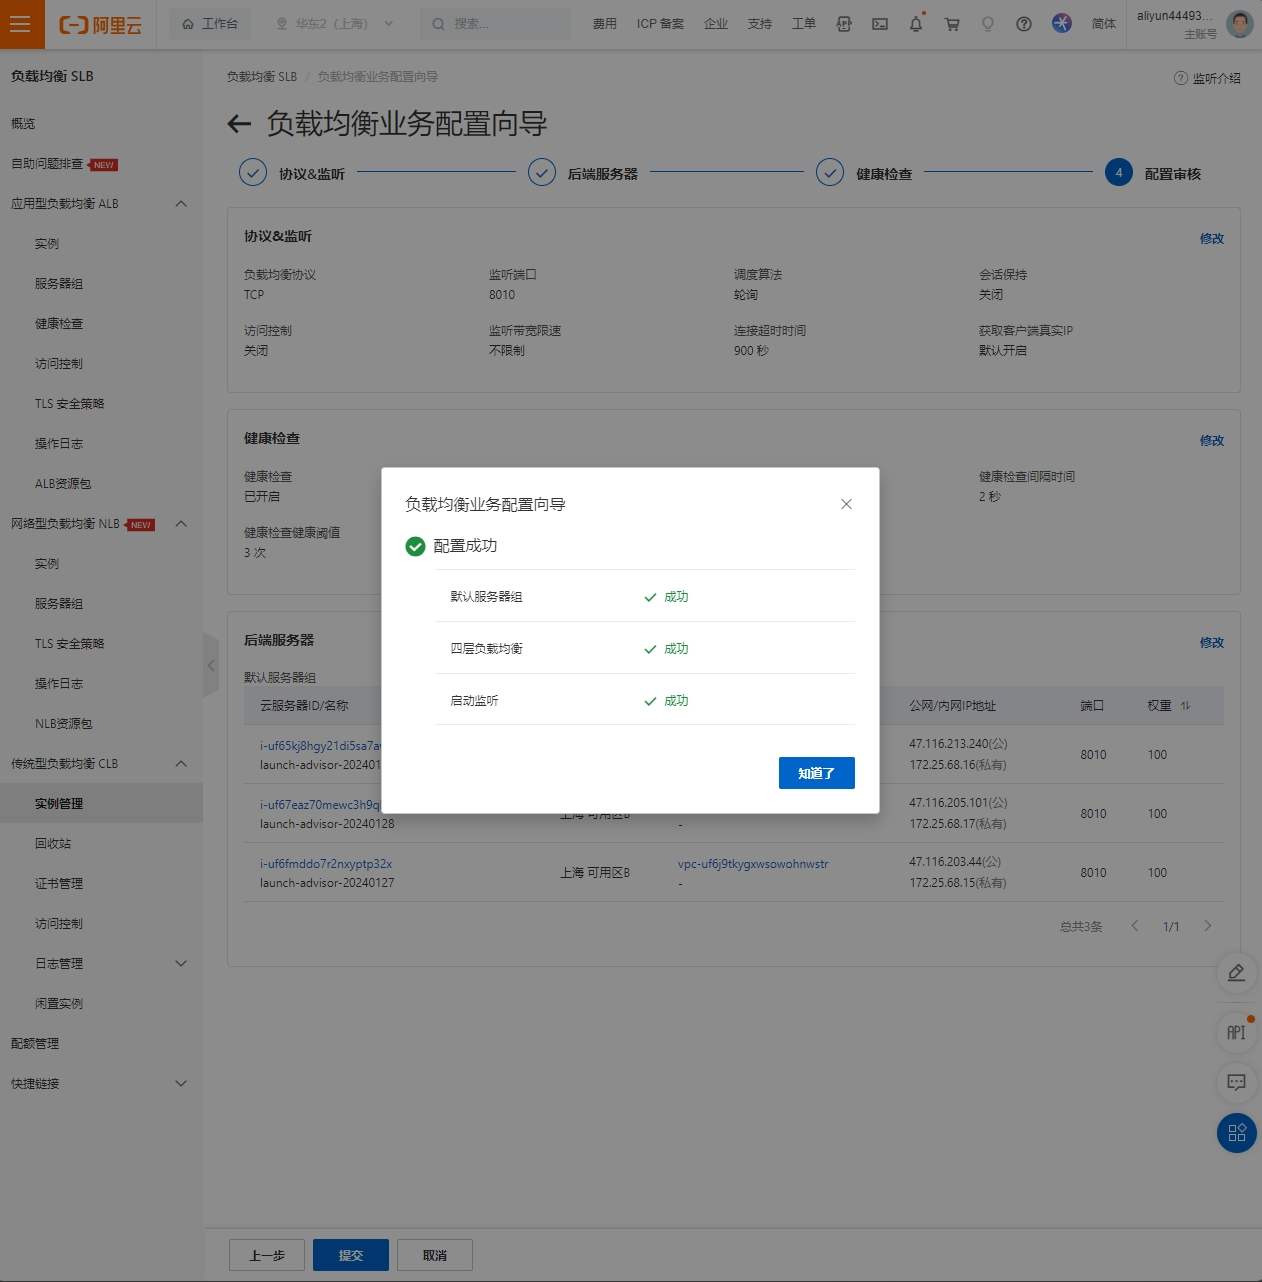Expand the 快捷链接 section

(181, 1084)
